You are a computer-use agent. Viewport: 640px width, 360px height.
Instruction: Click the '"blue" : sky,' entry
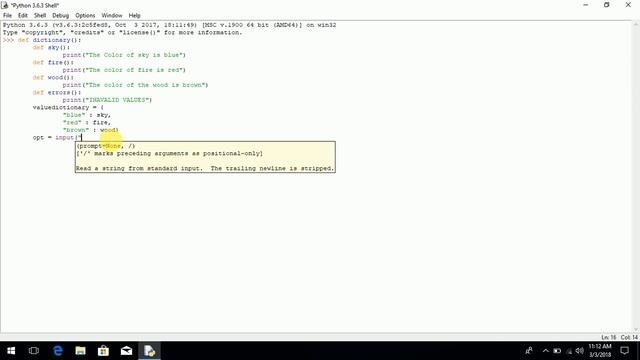point(87,115)
